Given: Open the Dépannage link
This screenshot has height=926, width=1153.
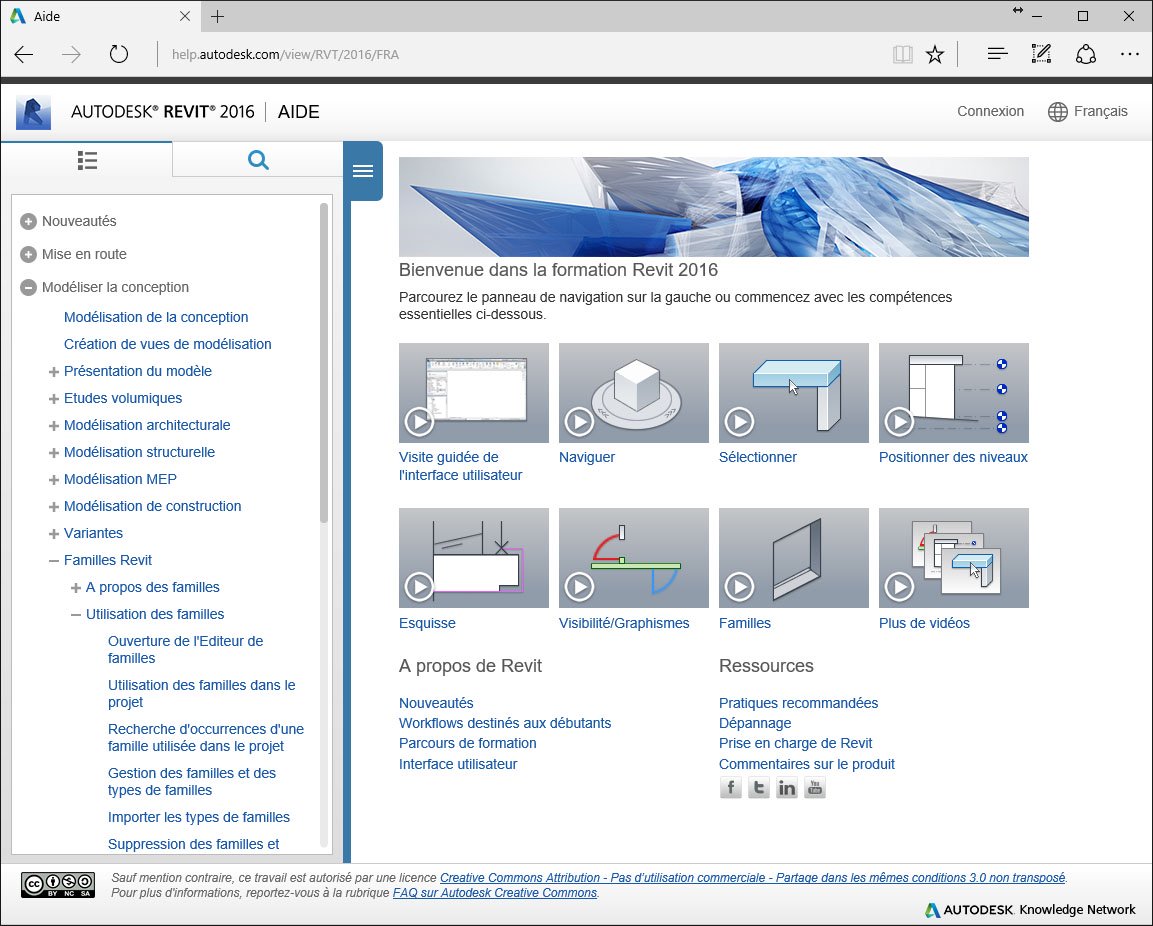Looking at the screenshot, I should (x=755, y=723).
